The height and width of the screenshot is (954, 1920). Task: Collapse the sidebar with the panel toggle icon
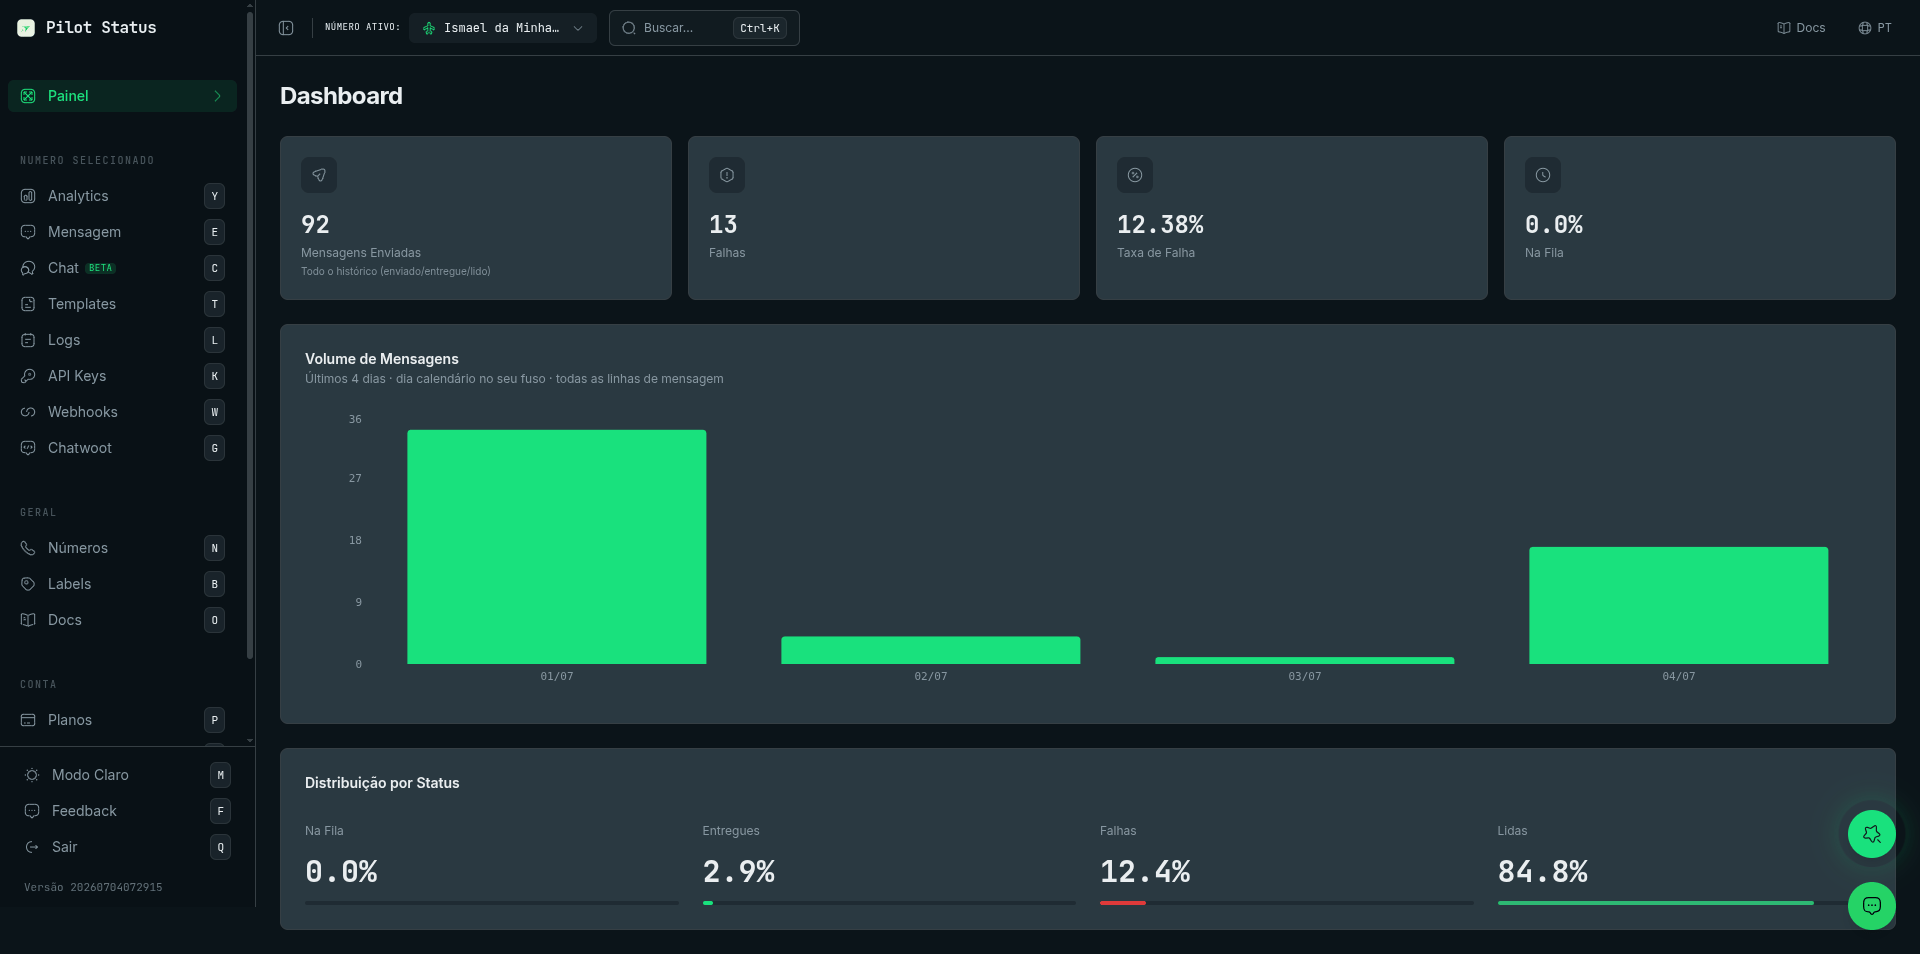286,28
